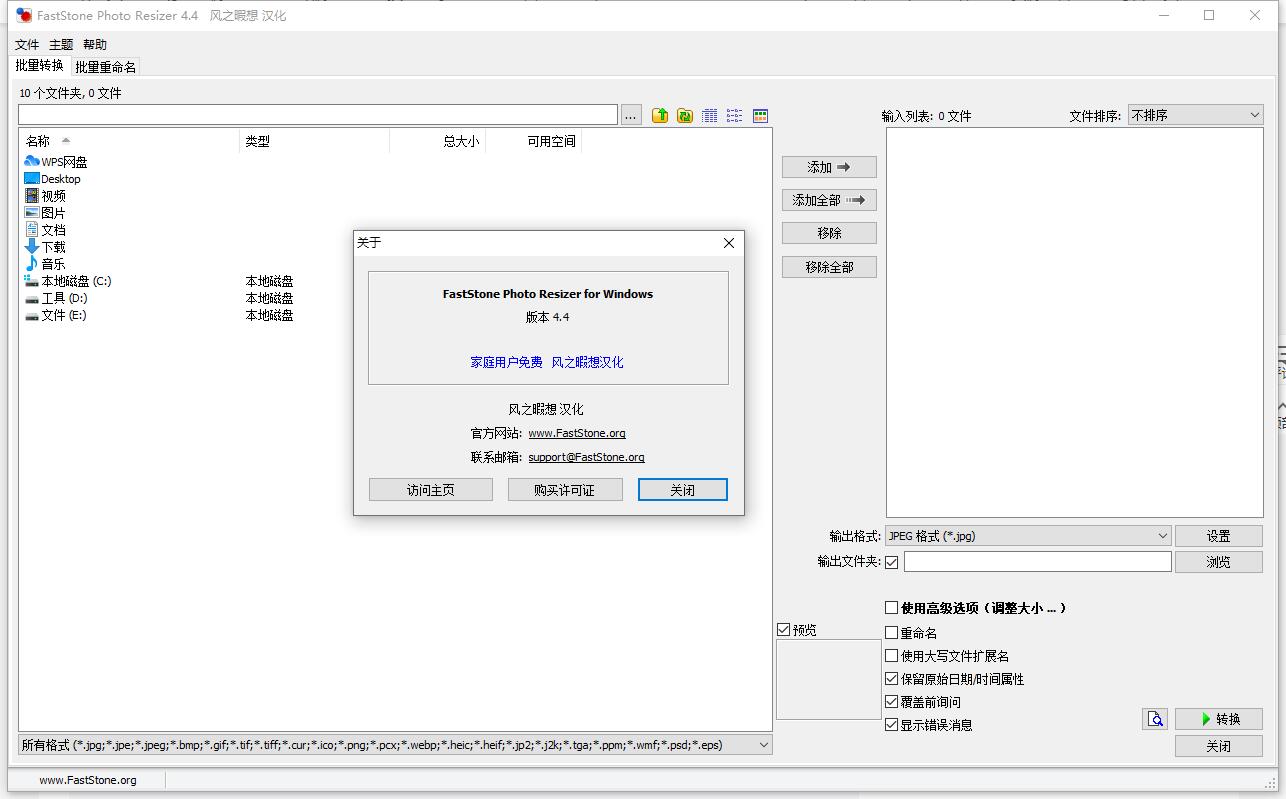Uncheck 显示错误消息 checkbox
The image size is (1286, 799).
tap(892, 724)
